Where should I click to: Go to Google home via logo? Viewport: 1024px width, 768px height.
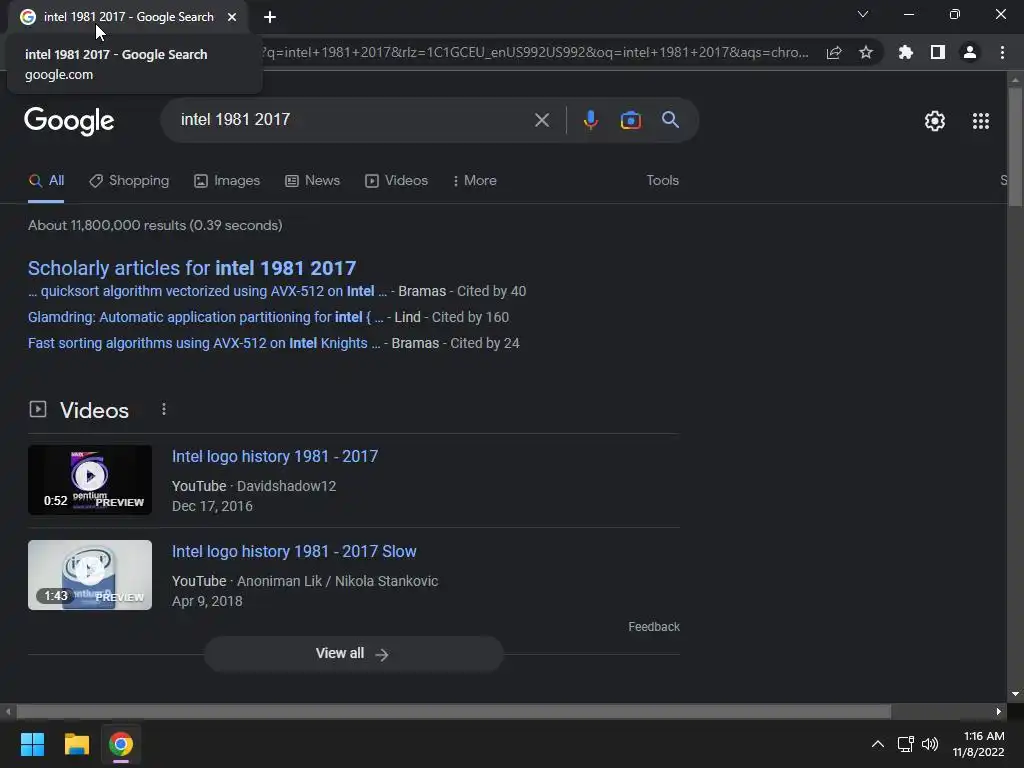69,121
